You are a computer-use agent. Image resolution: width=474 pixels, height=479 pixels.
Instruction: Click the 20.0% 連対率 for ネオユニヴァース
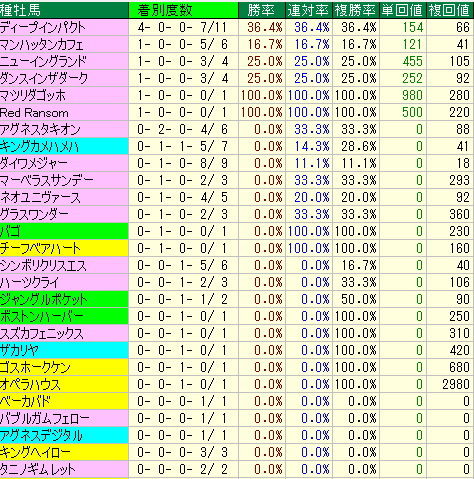[312, 197]
